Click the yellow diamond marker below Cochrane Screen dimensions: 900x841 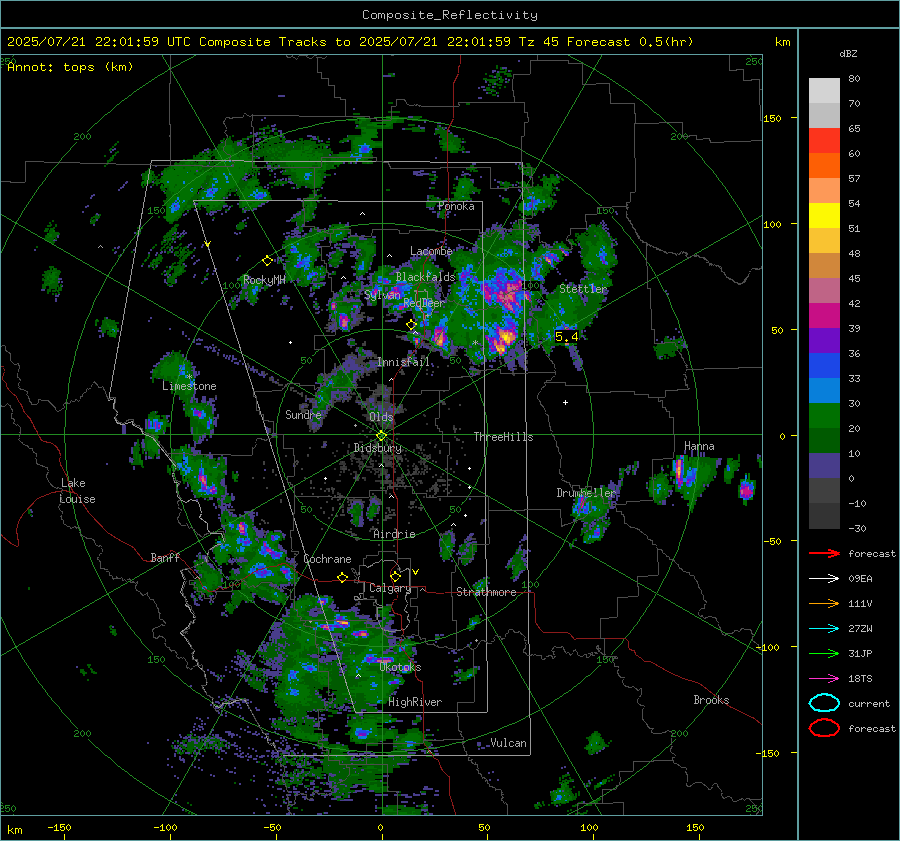[x=342, y=577]
